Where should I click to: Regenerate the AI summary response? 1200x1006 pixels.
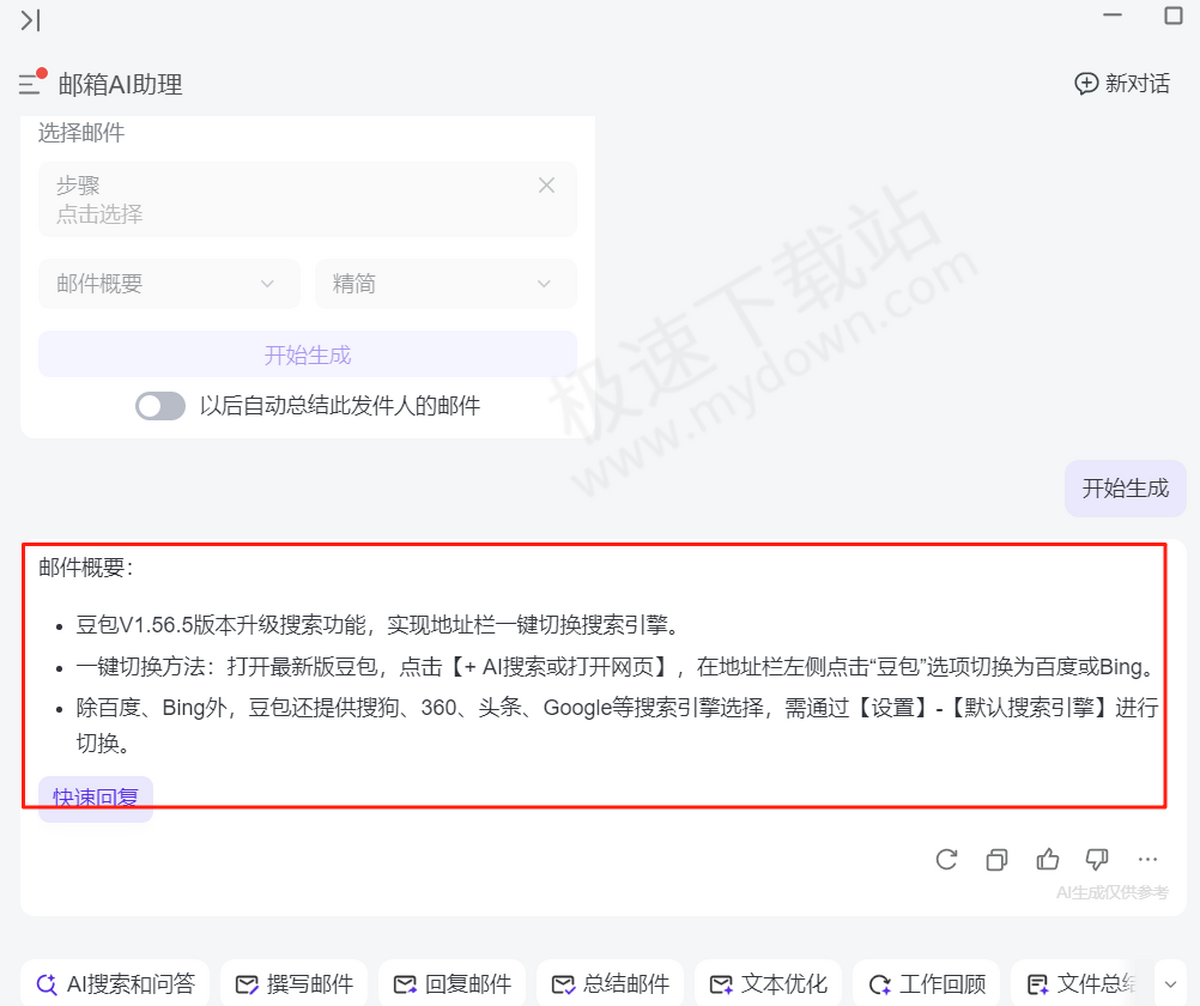point(946,860)
